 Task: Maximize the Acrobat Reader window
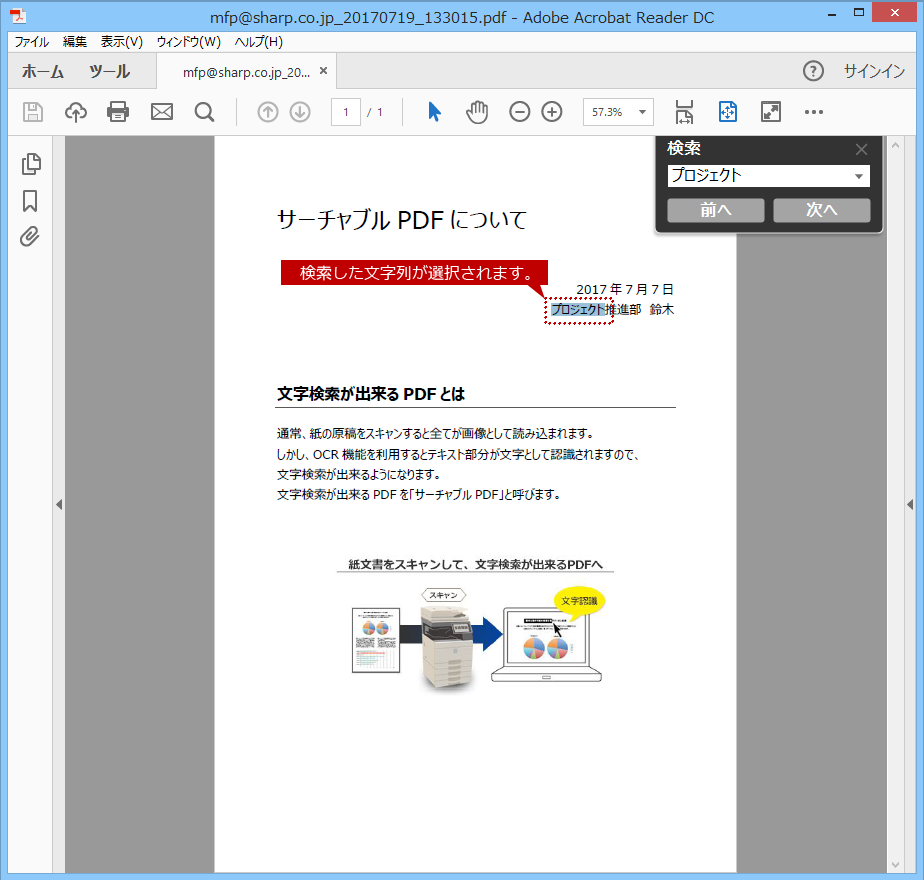(x=859, y=12)
